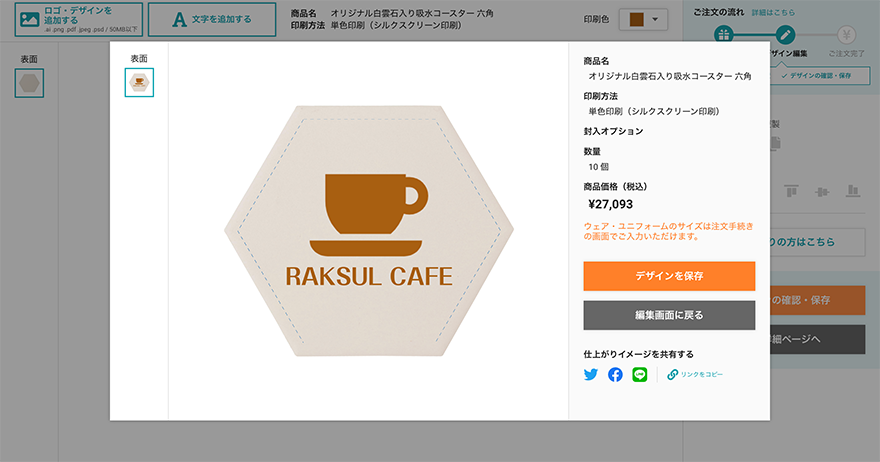Click the coffee cup design preview
This screenshot has width=880, height=462.
tap(369, 231)
